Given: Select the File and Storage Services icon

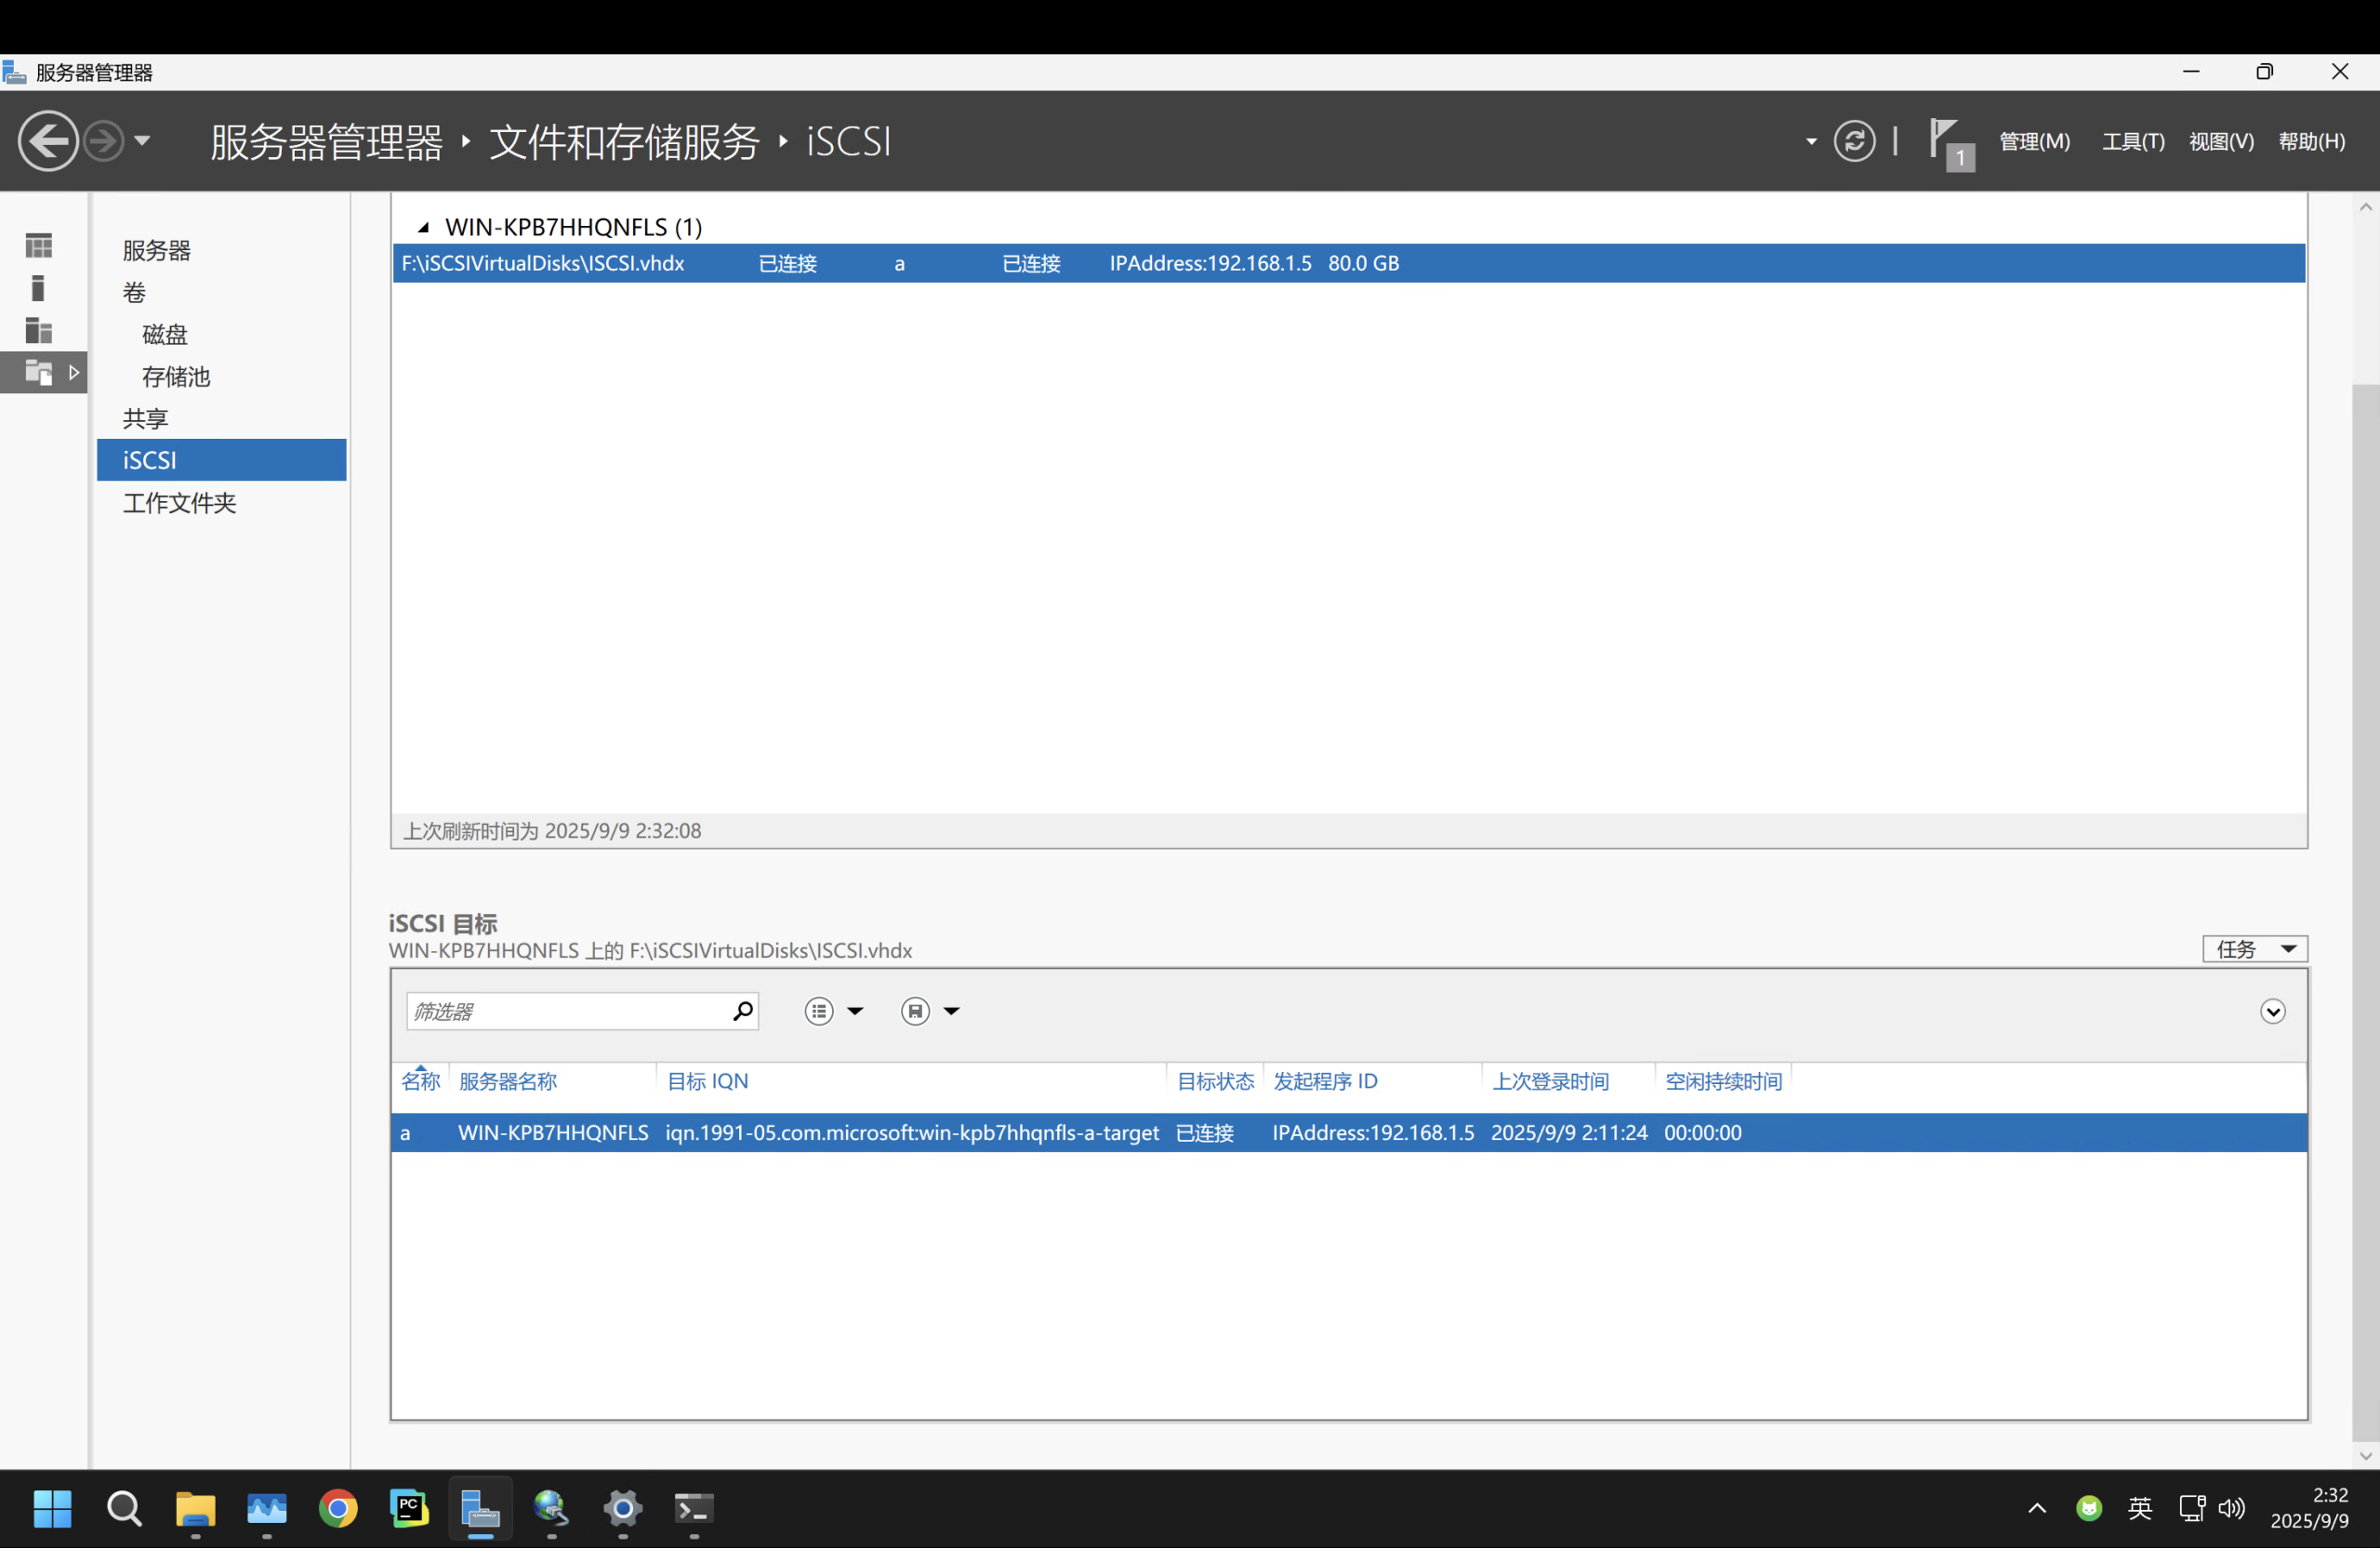Looking at the screenshot, I should [x=39, y=372].
